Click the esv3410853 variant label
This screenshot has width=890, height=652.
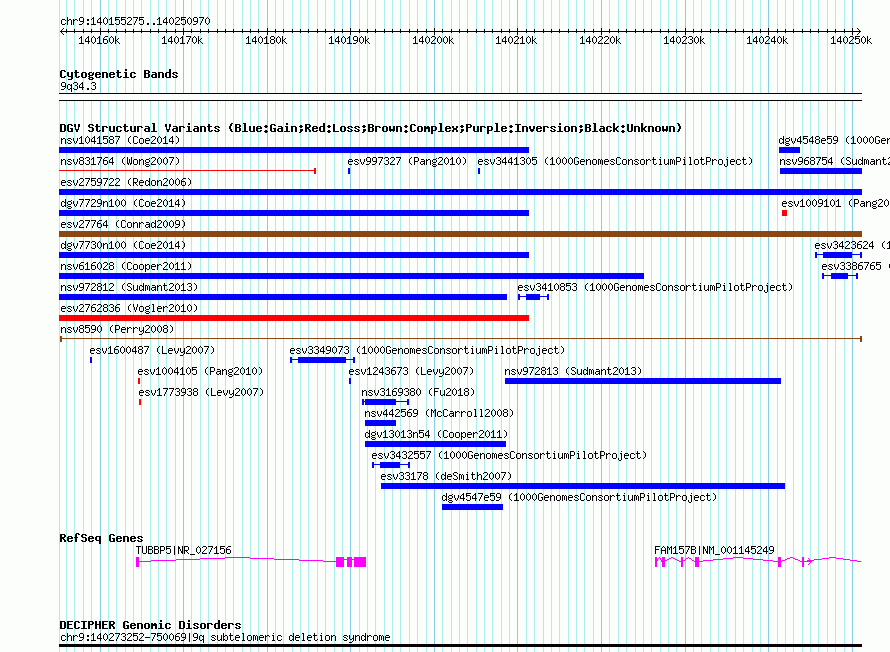pyautogui.click(x=655, y=287)
